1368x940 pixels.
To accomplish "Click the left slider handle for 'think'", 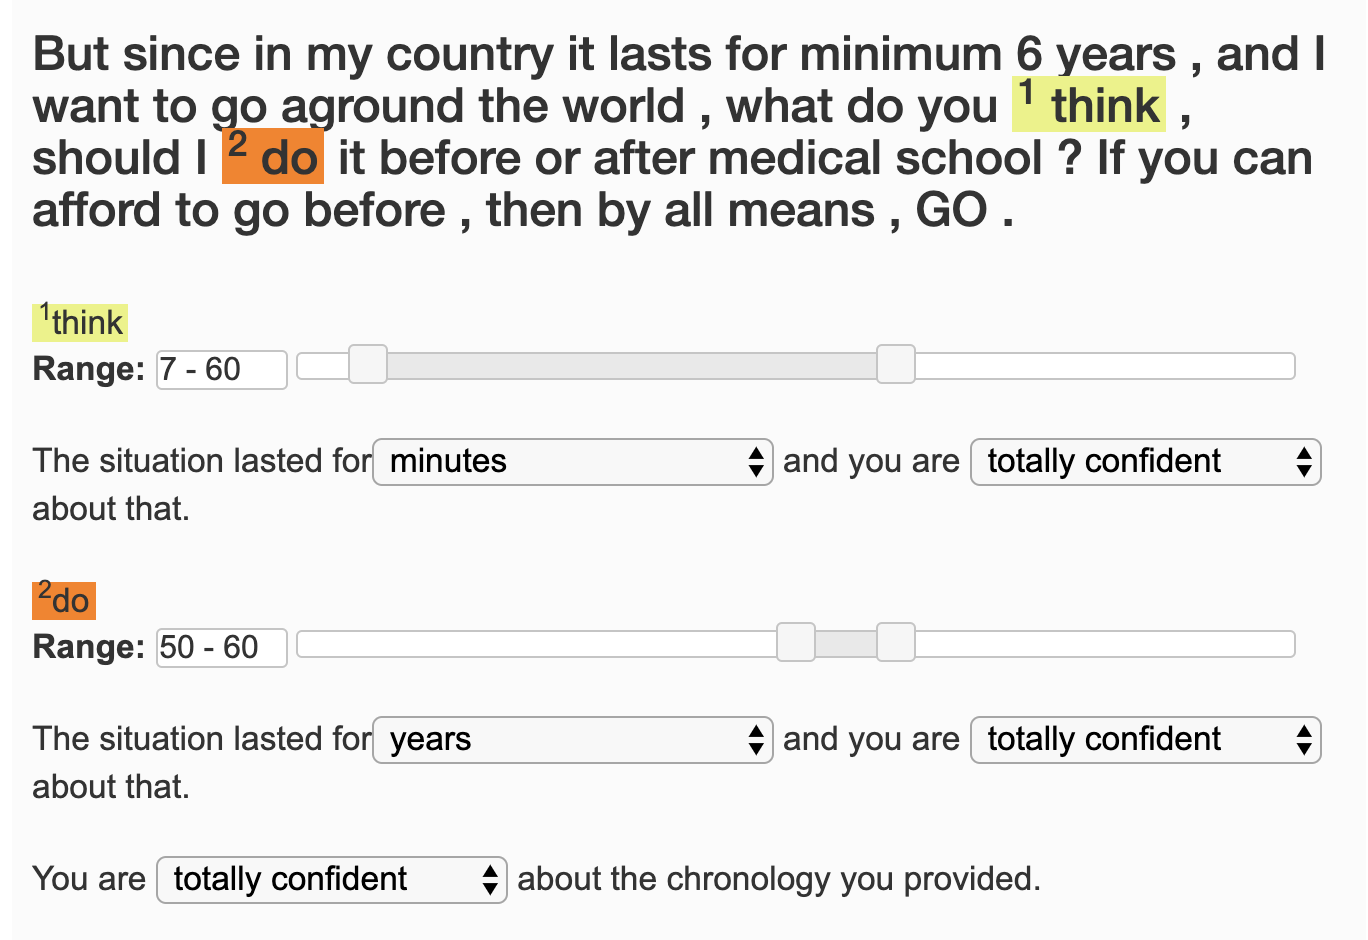I will point(368,365).
